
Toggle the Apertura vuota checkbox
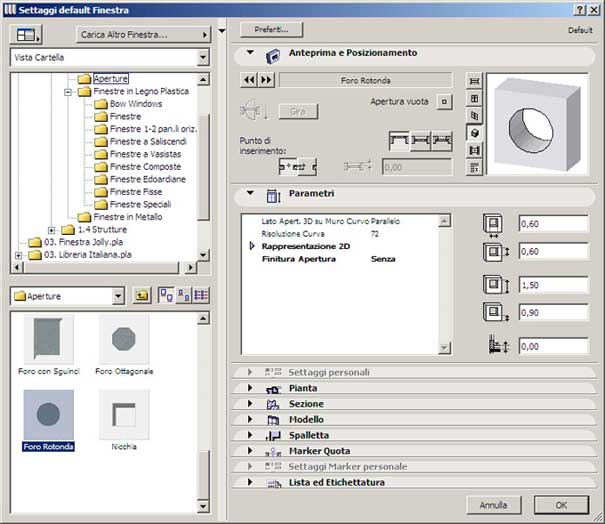(446, 102)
